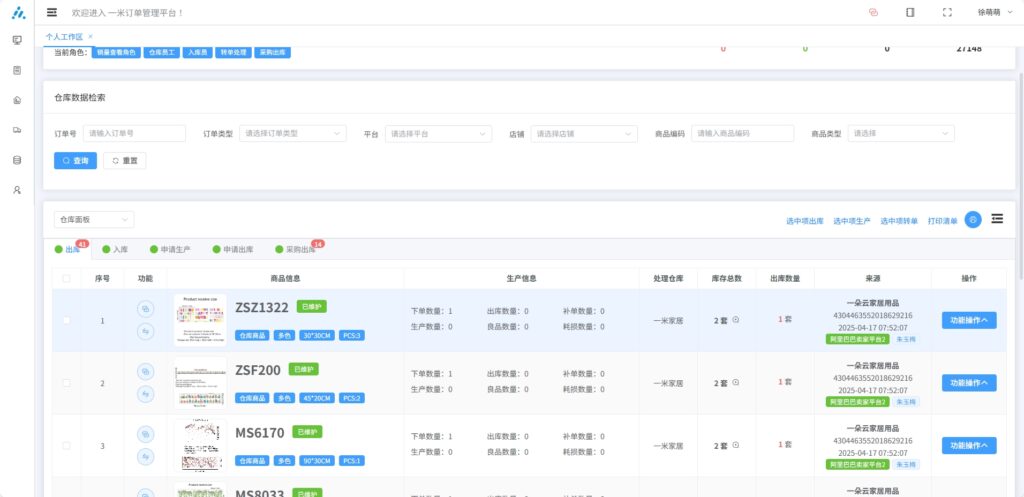
Task: Click the swap arrows icon in row 2
Action: [145, 394]
